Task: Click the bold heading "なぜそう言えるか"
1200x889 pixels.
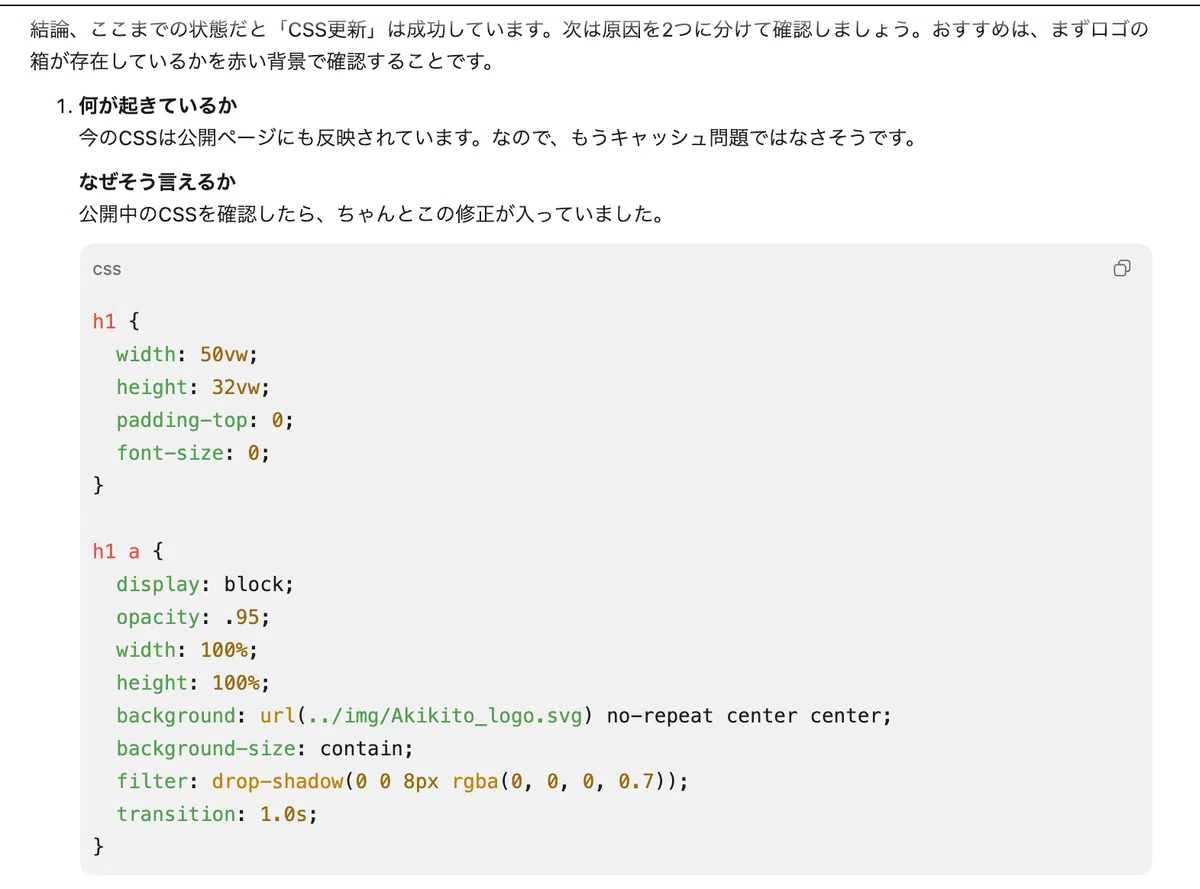Action: [158, 182]
